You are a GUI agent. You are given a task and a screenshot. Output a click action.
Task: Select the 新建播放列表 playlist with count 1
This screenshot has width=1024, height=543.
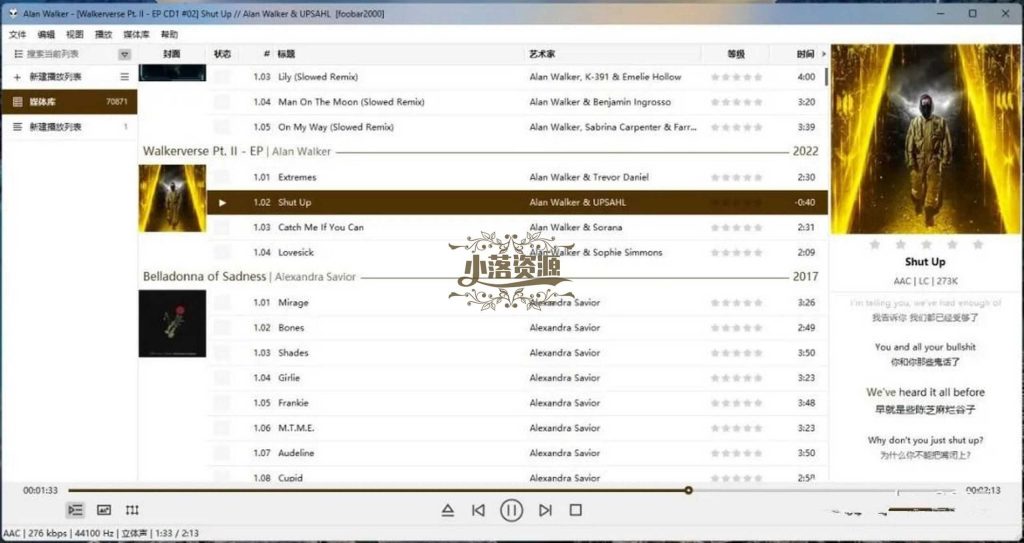pos(69,127)
